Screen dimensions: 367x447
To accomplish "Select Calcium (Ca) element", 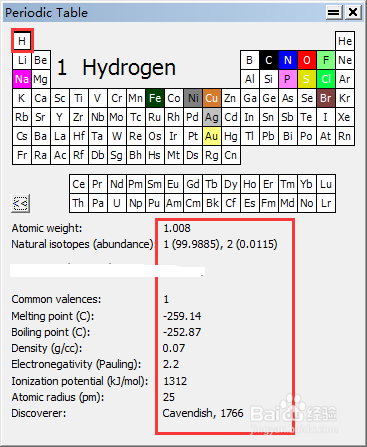I will 41,98.
